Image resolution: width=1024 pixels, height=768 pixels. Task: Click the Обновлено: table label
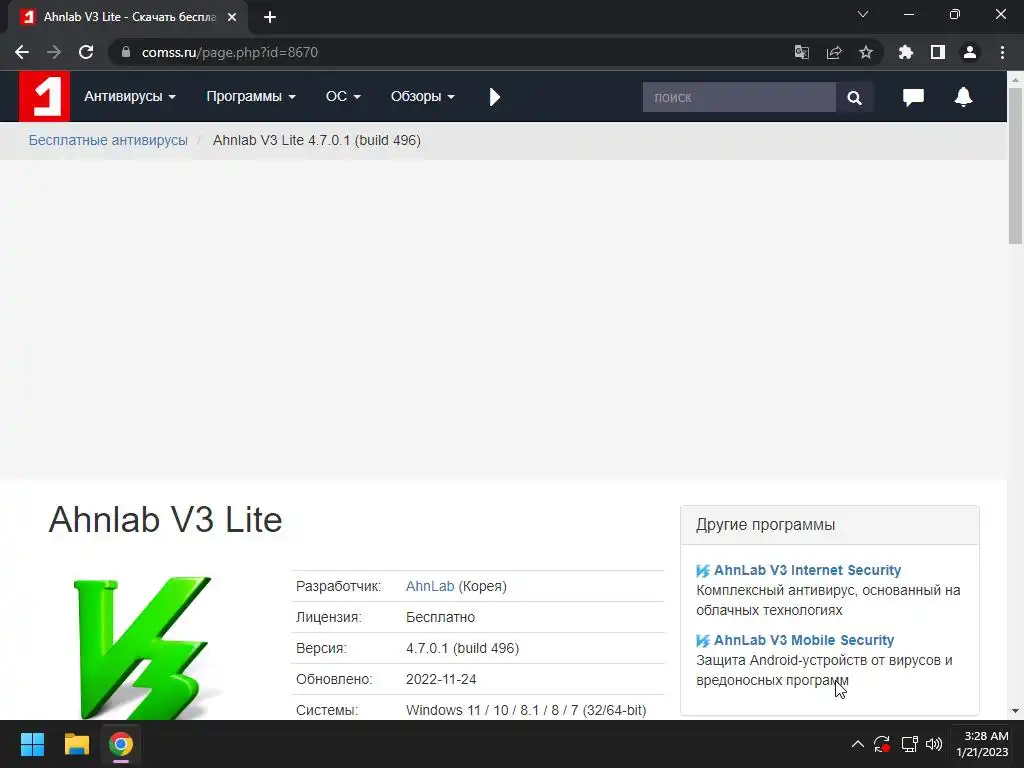point(334,679)
